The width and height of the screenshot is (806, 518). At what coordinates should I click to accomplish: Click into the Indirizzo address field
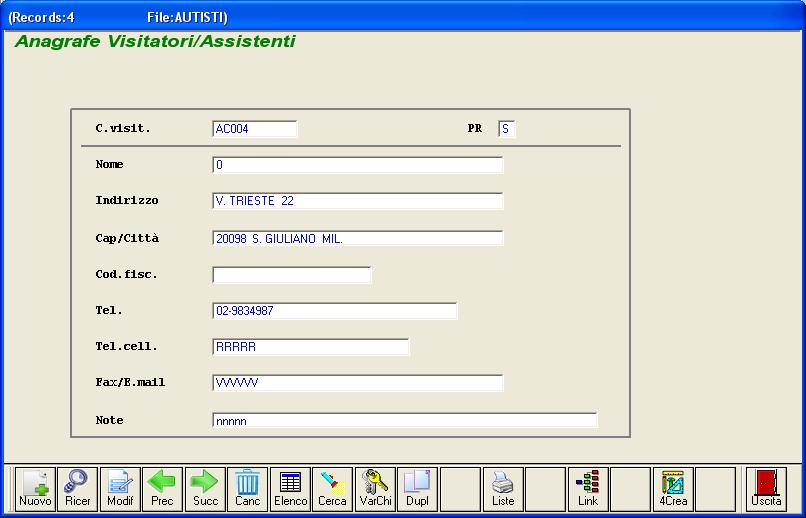pos(357,201)
